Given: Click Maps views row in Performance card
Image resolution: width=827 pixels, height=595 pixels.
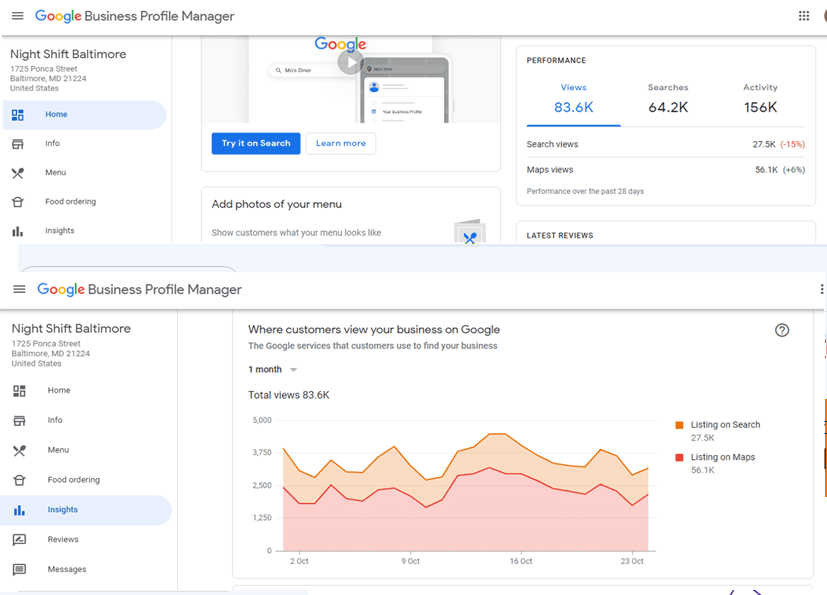Looking at the screenshot, I should click(x=666, y=170).
